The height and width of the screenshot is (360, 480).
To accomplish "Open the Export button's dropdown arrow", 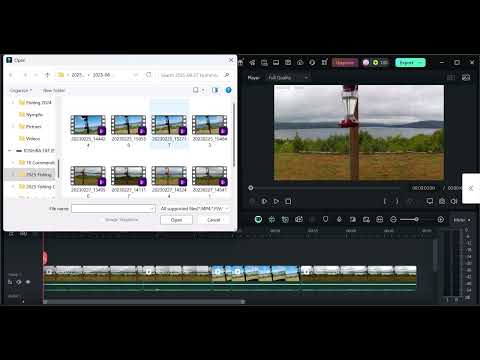I will 421,63.
